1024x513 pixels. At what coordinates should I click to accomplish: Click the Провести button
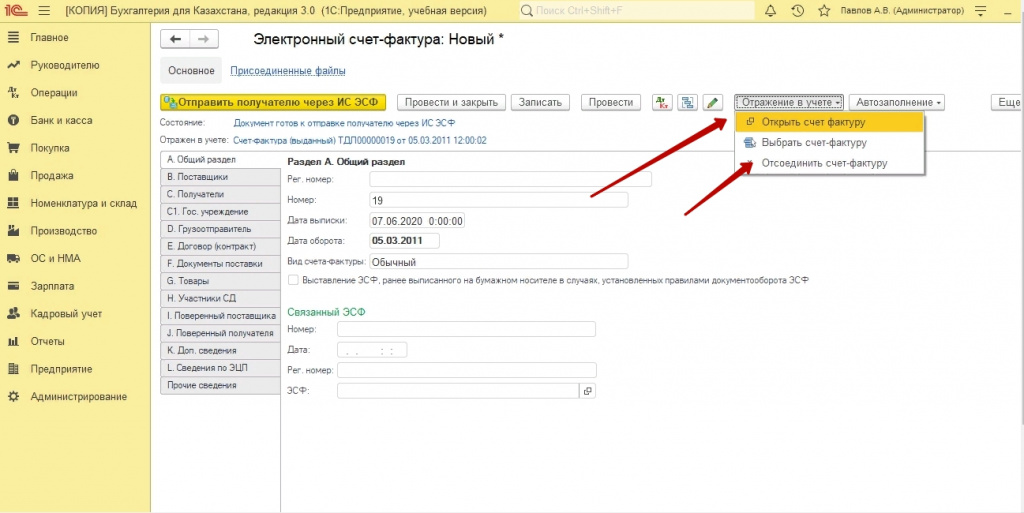tap(611, 102)
